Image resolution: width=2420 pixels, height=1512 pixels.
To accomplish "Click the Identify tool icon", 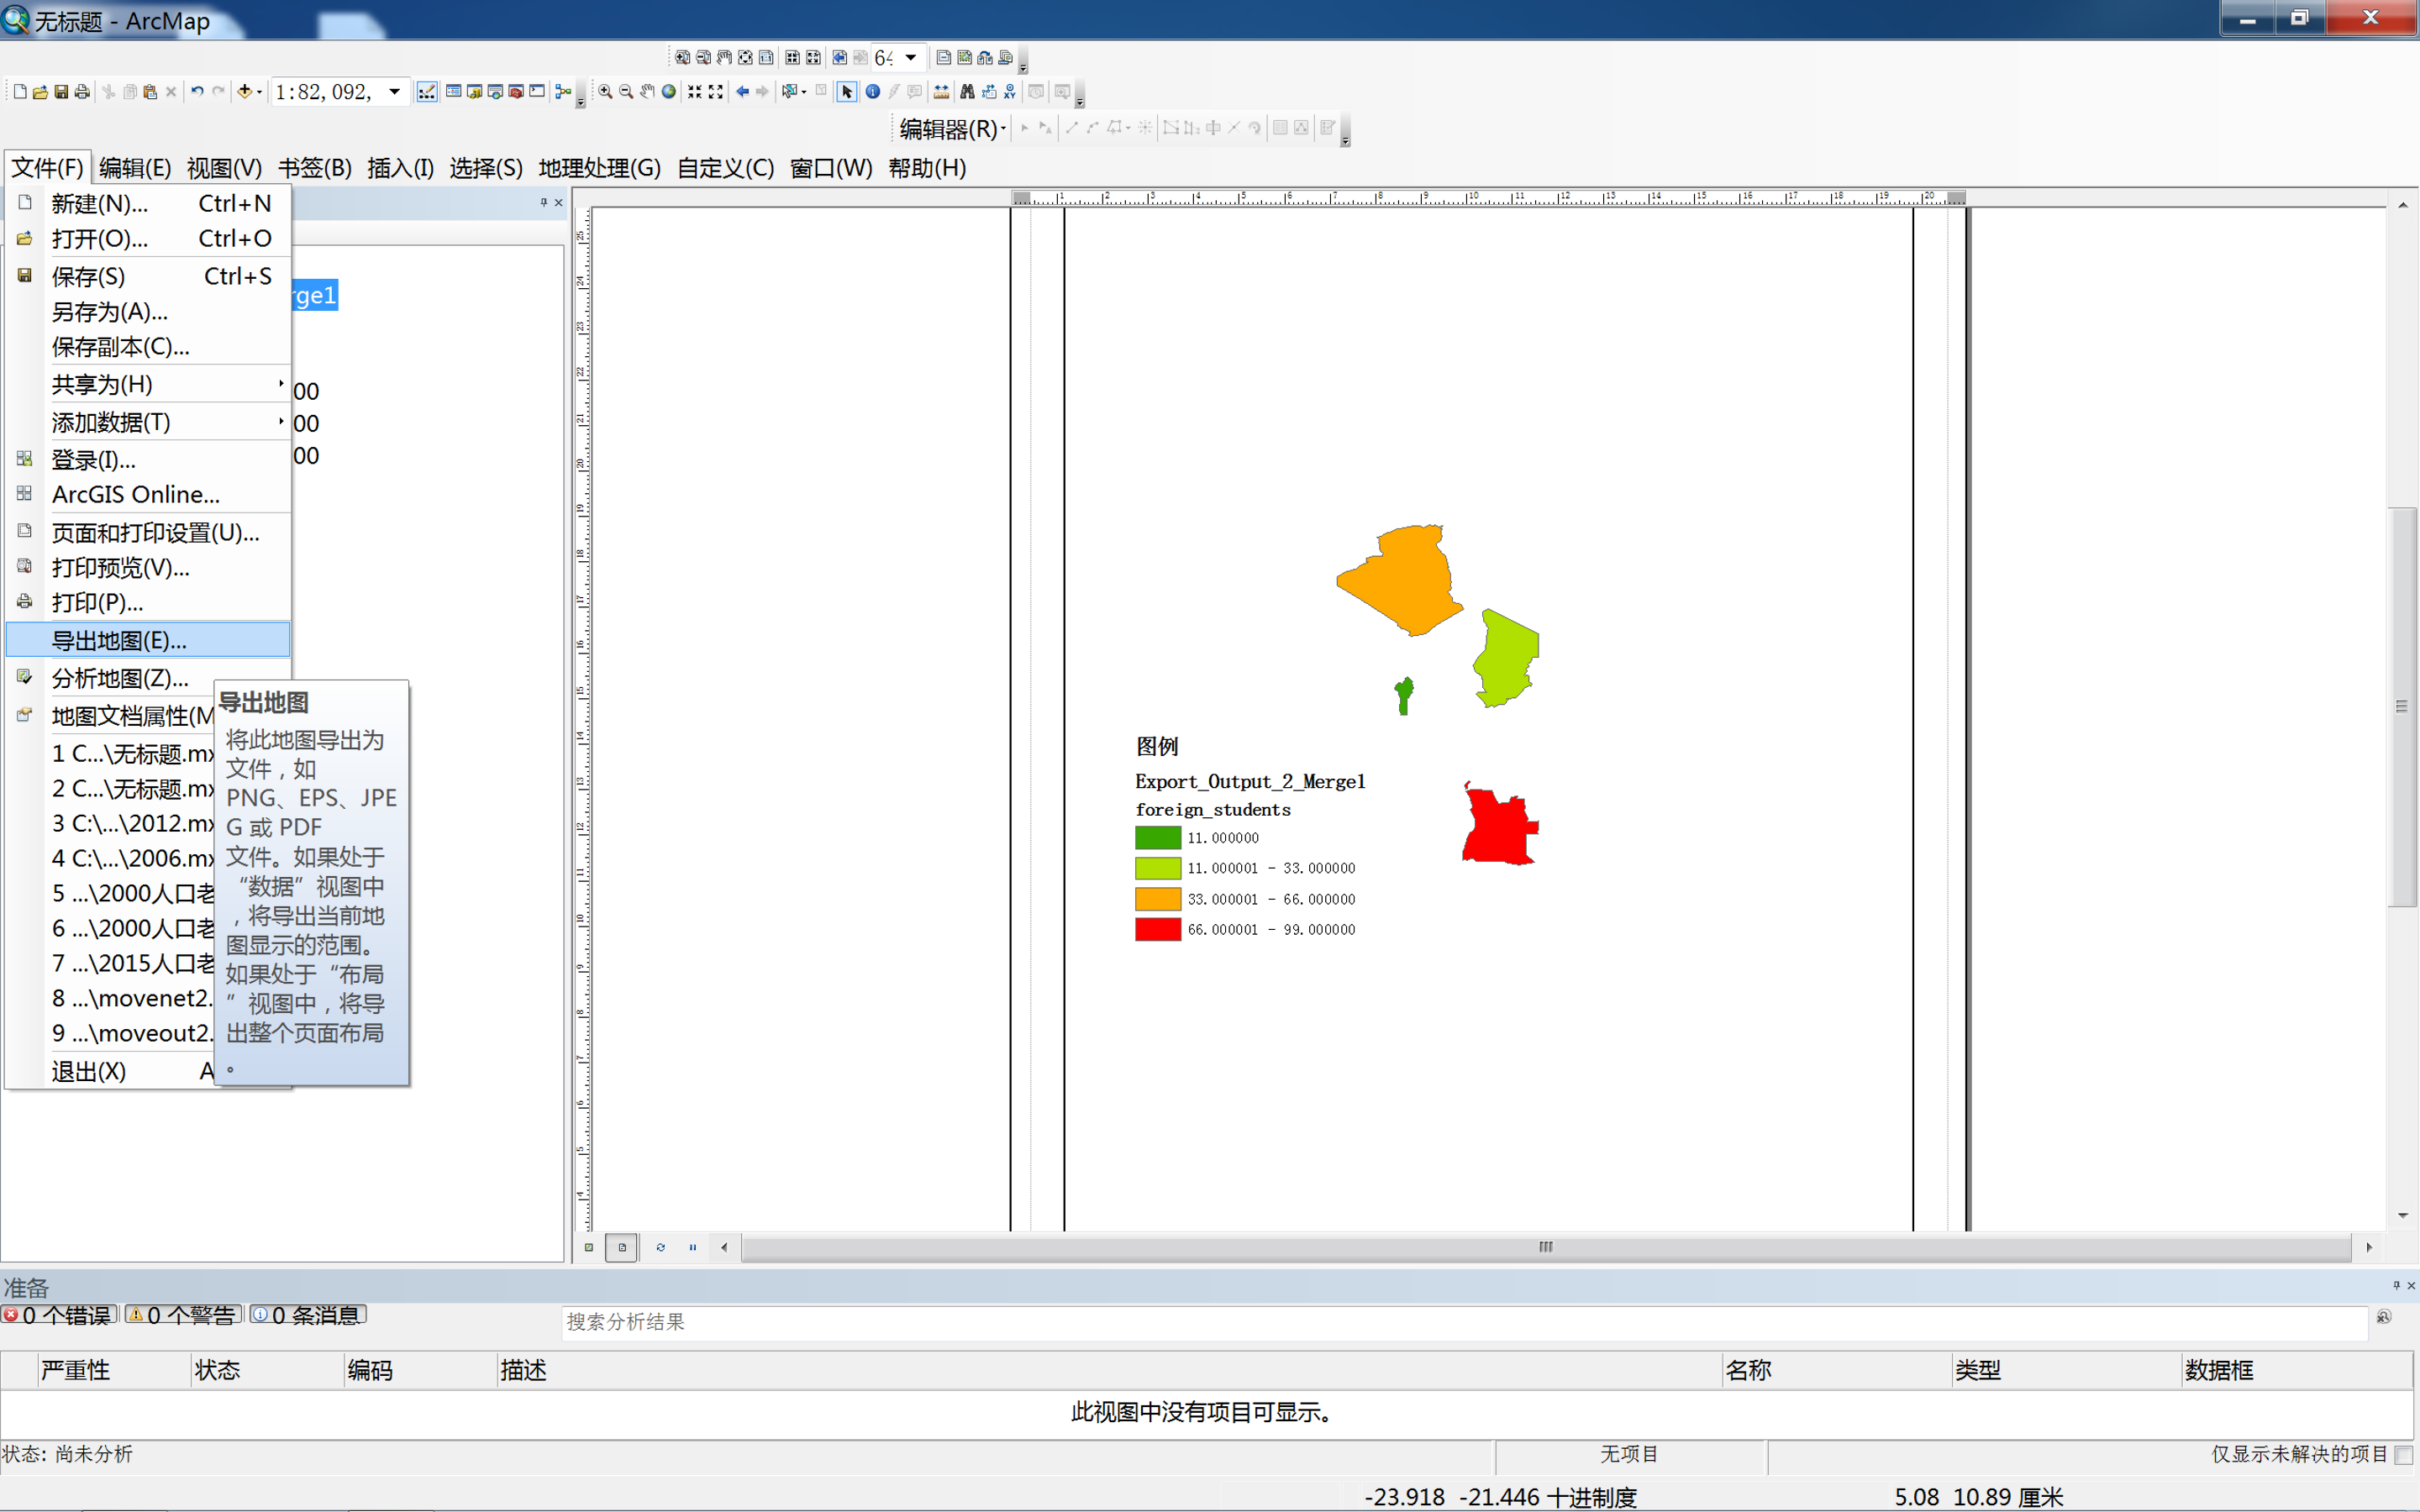I will tap(872, 92).
